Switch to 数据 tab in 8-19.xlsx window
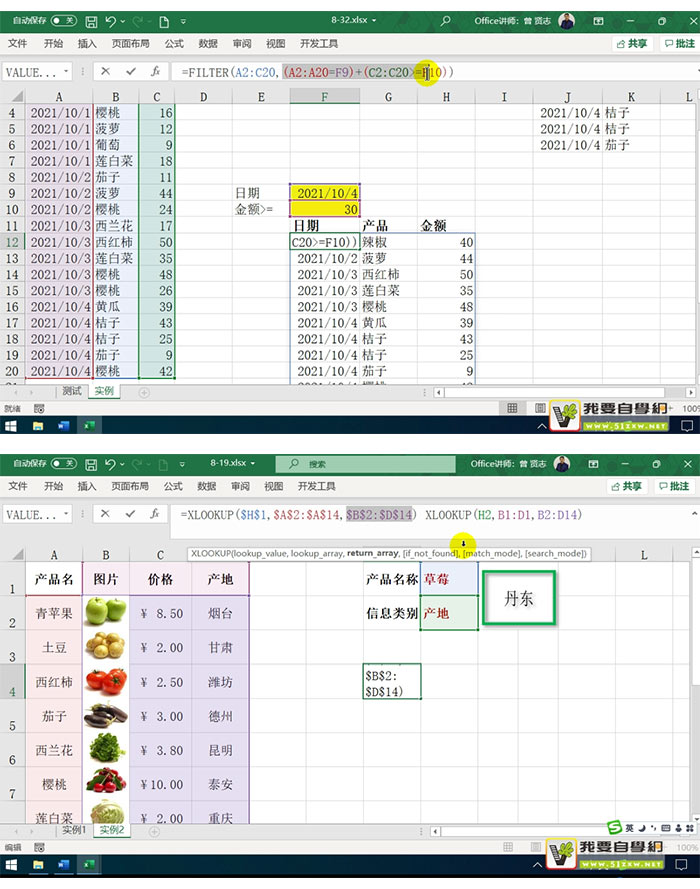The width and height of the screenshot is (700, 889). point(206,486)
